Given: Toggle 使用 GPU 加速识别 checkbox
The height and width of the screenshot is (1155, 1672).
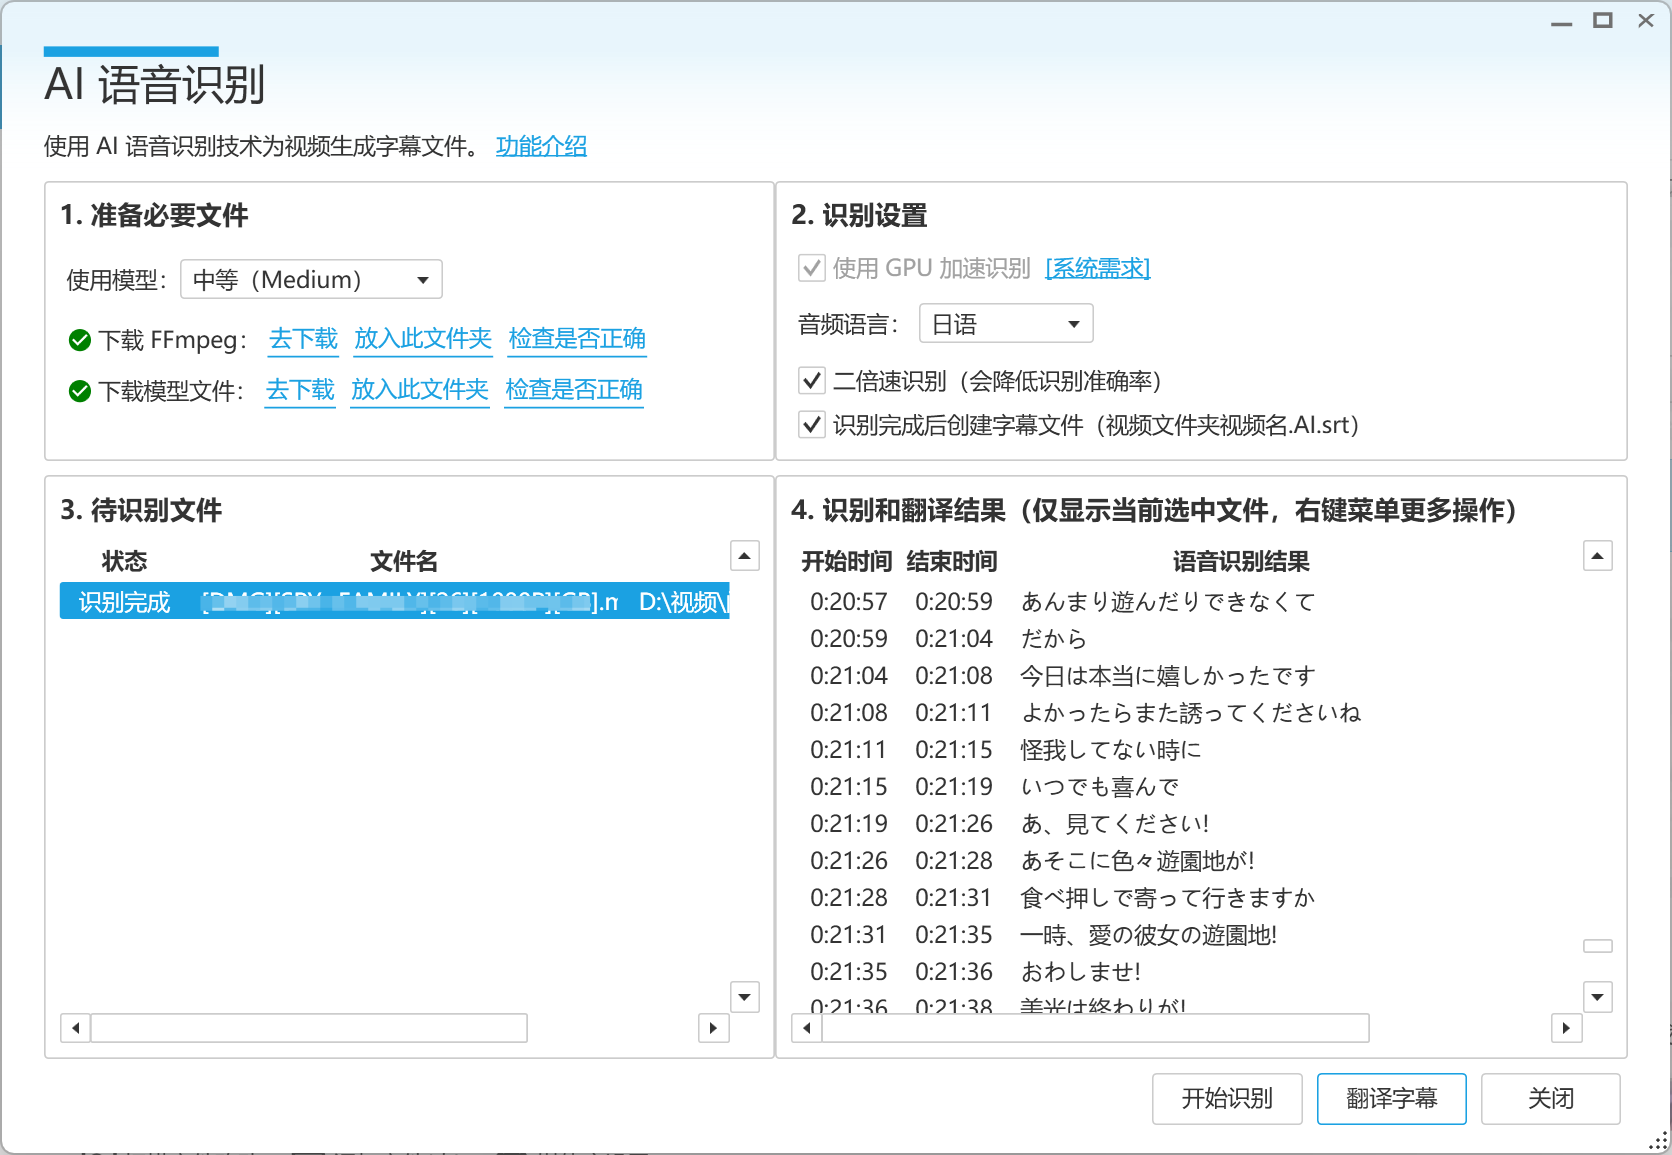Looking at the screenshot, I should click(811, 268).
